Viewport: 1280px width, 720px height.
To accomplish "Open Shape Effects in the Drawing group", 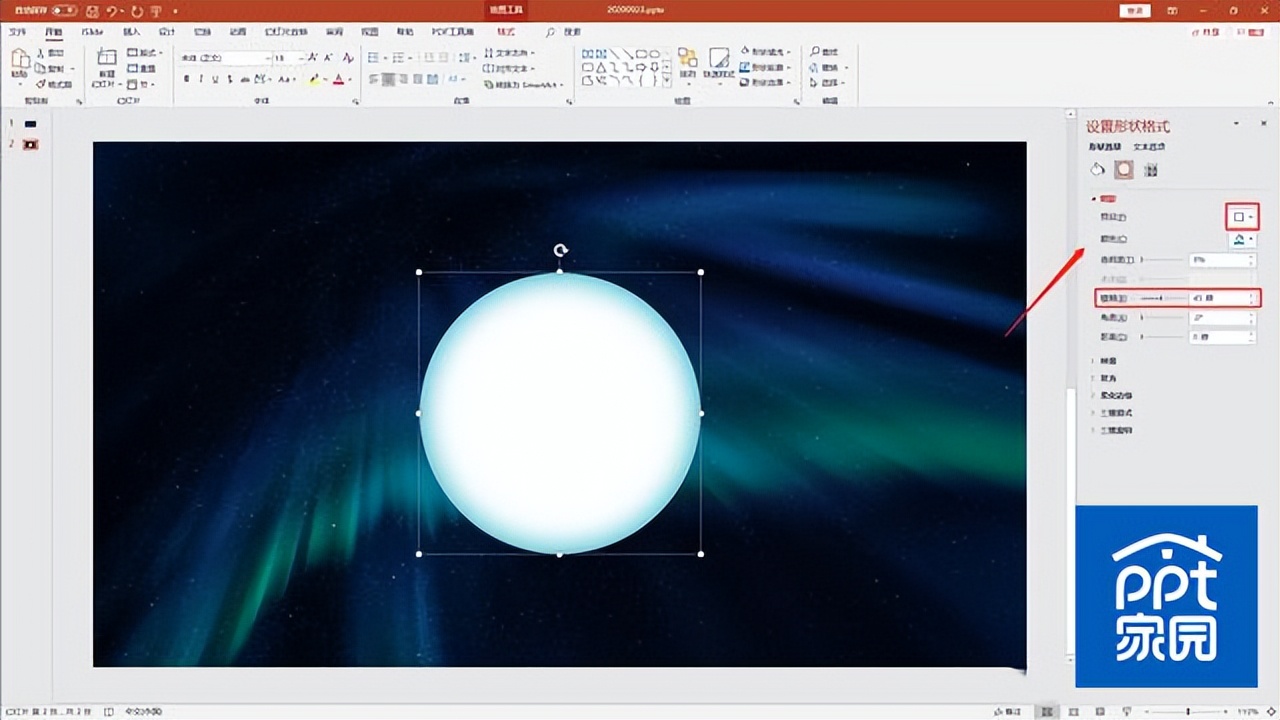I will (x=765, y=82).
